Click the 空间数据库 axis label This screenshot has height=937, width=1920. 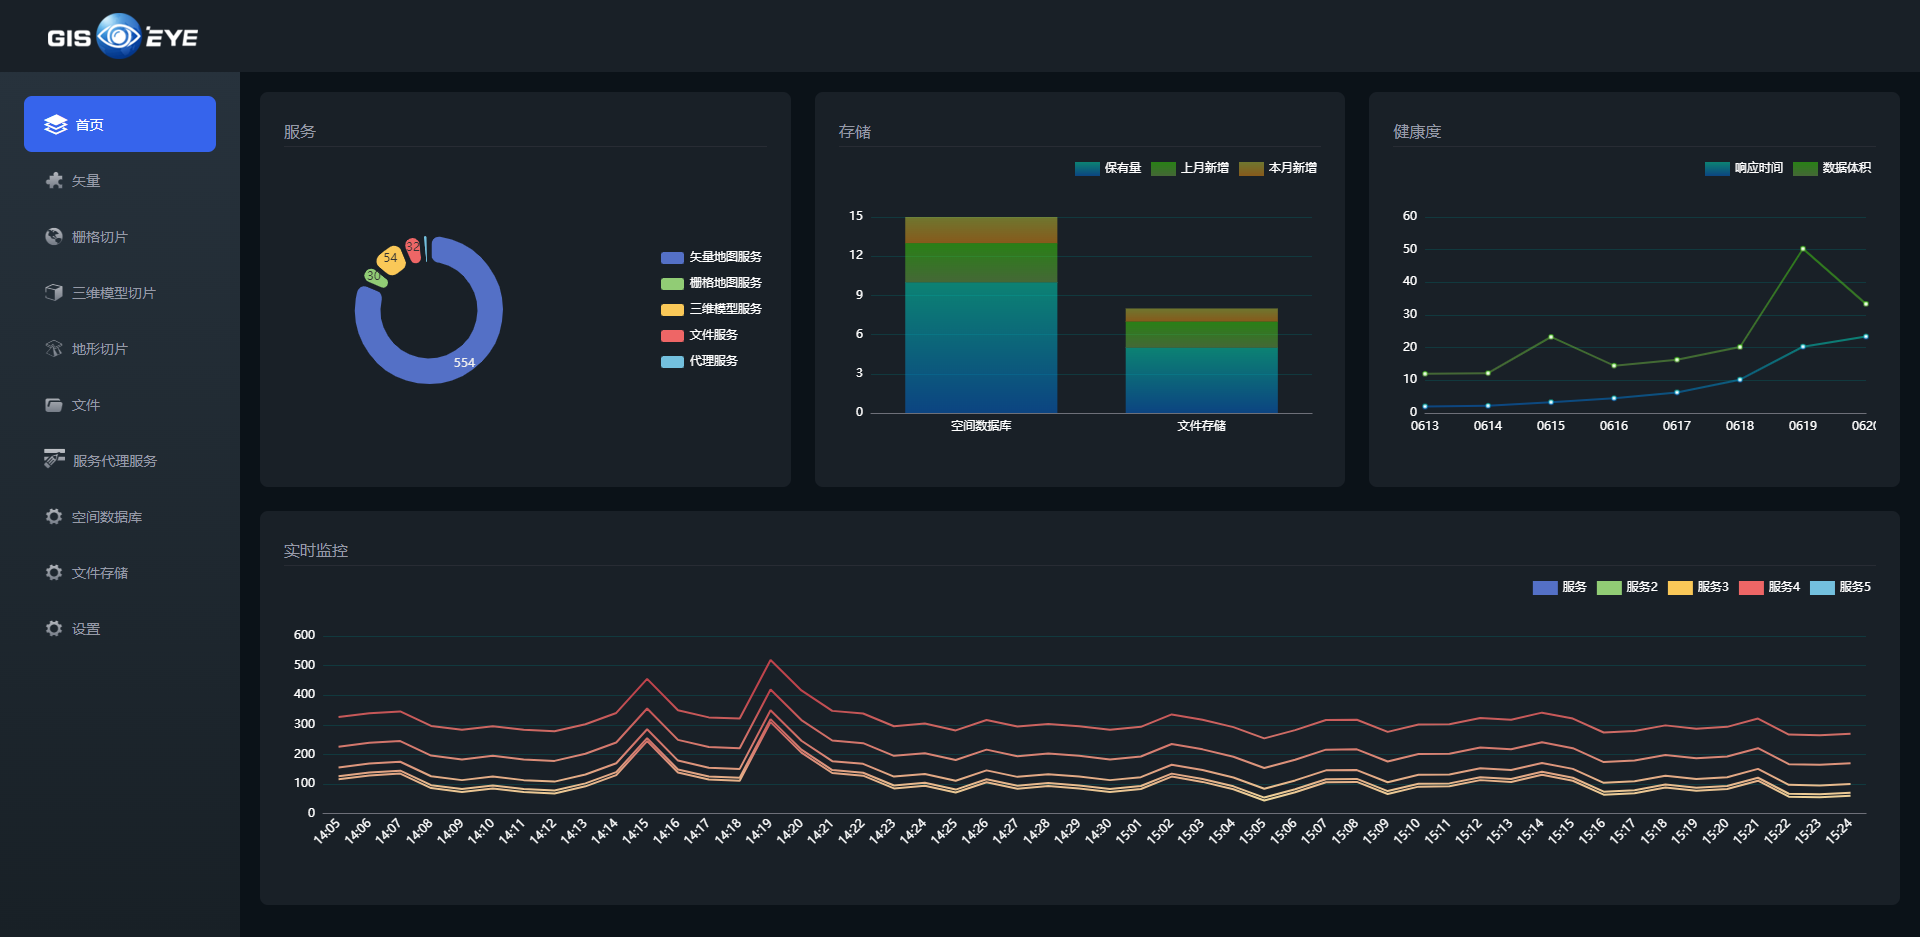point(981,426)
